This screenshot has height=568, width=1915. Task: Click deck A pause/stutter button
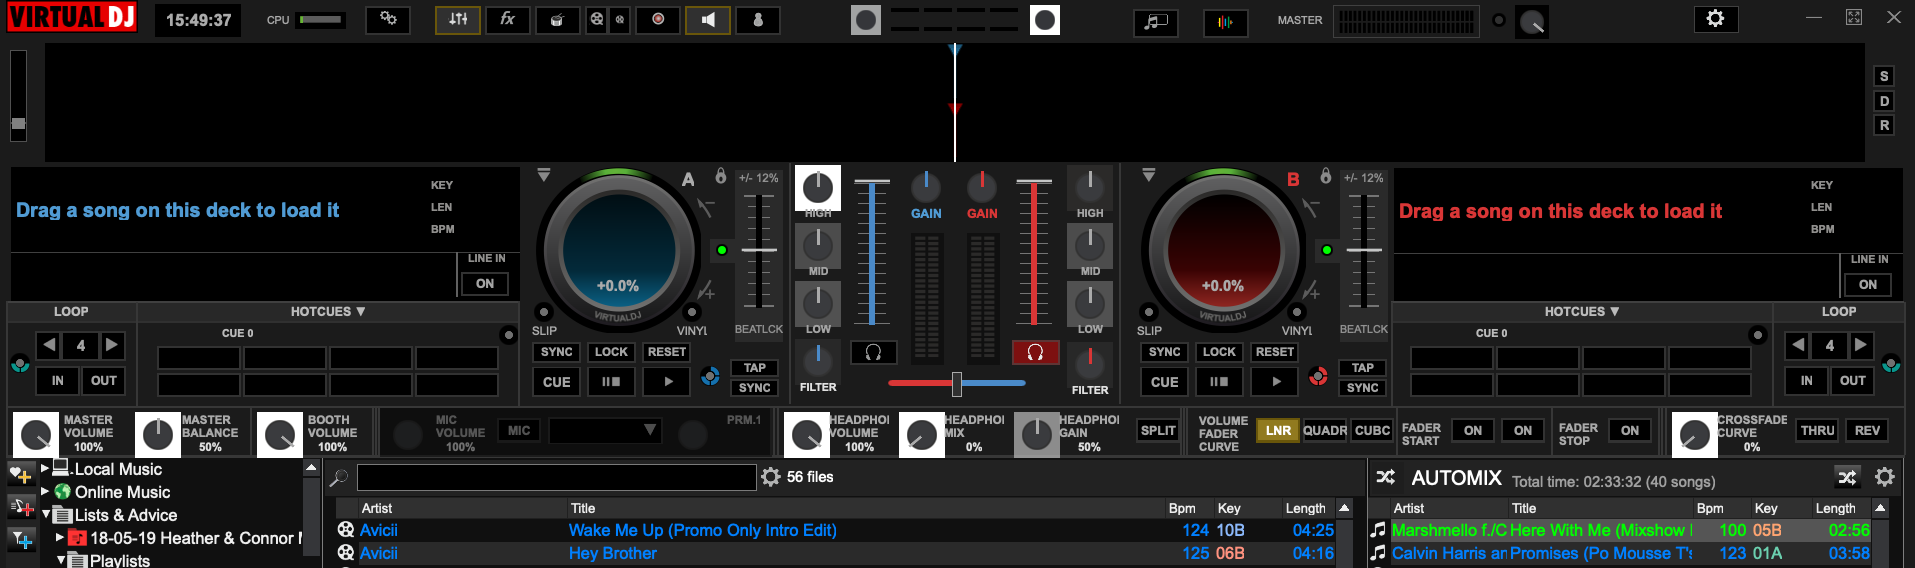click(x=611, y=381)
